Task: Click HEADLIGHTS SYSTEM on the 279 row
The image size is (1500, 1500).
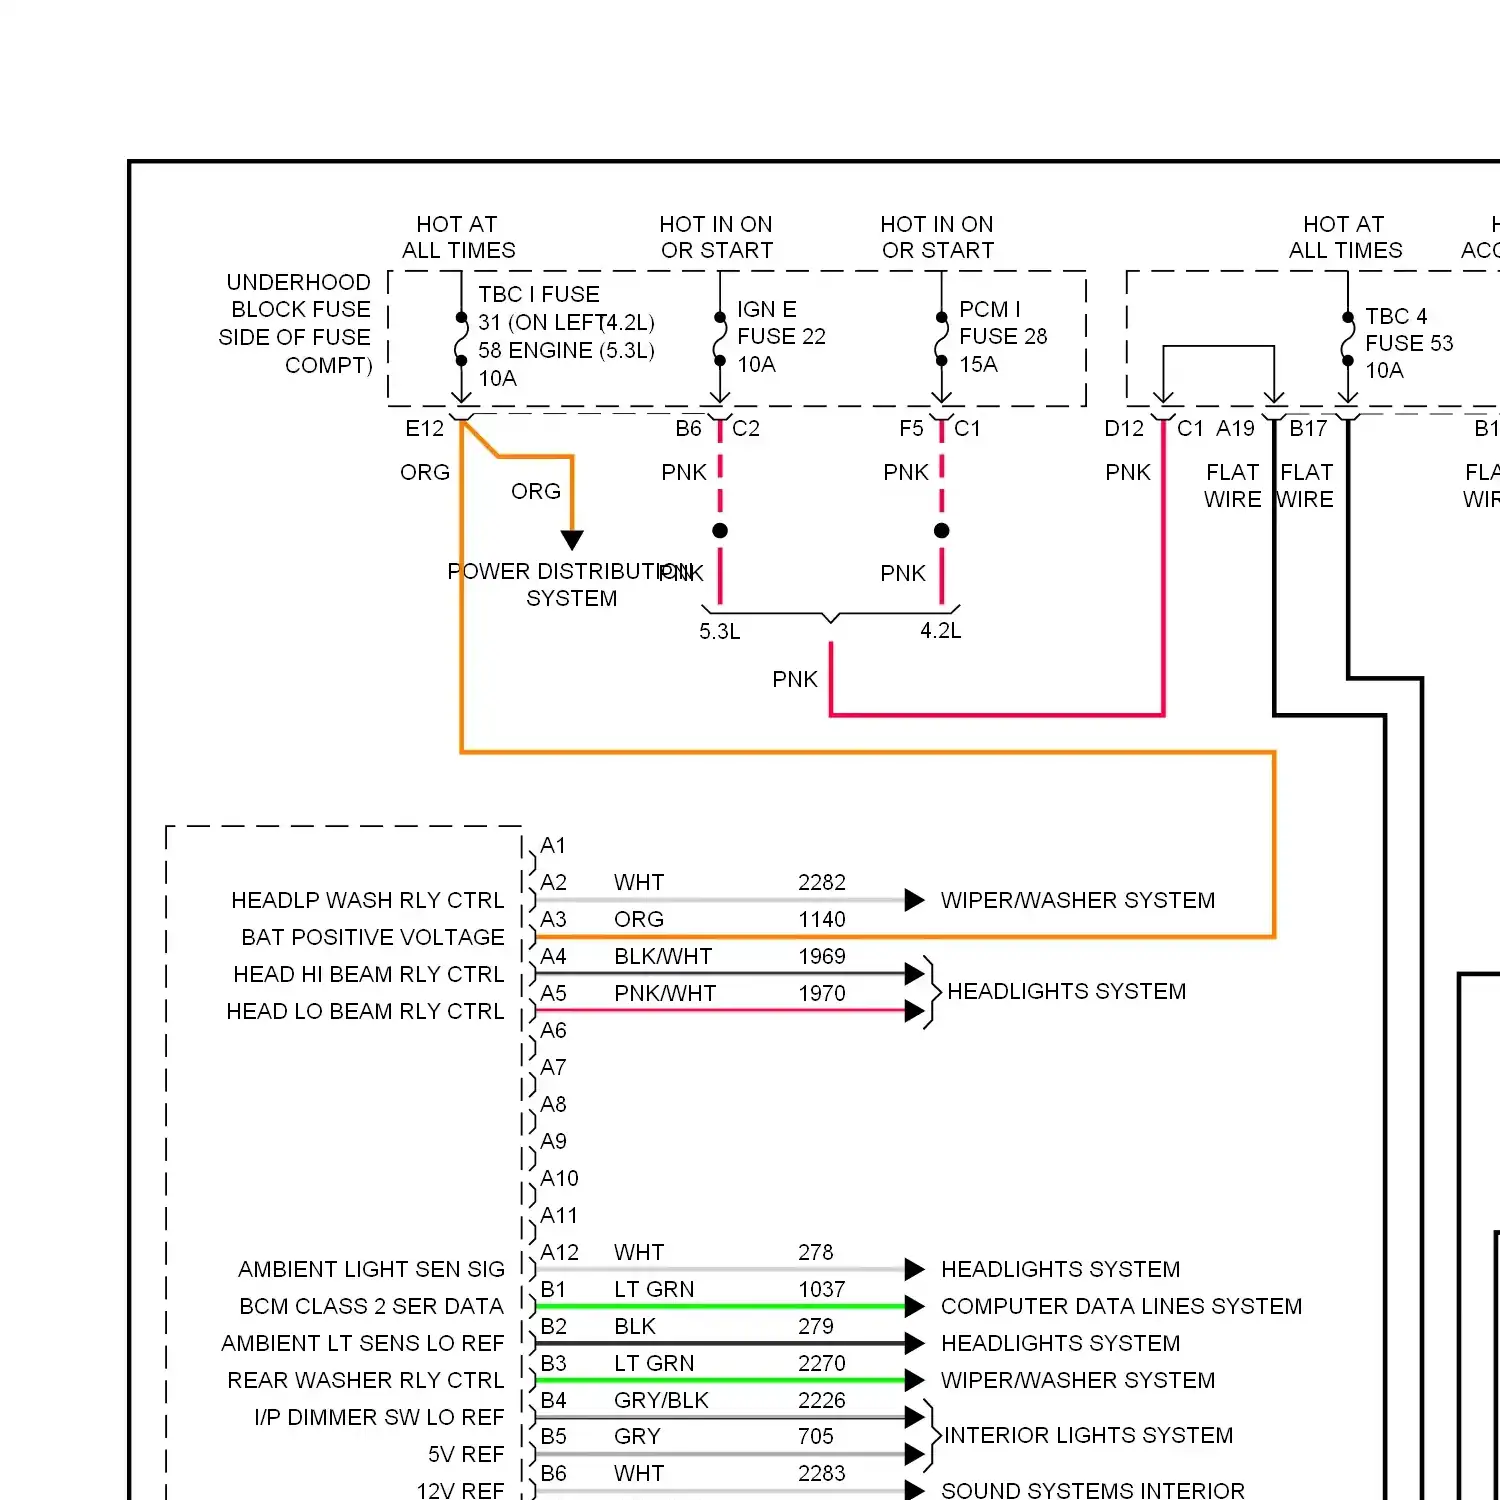Action: coord(1060,1343)
